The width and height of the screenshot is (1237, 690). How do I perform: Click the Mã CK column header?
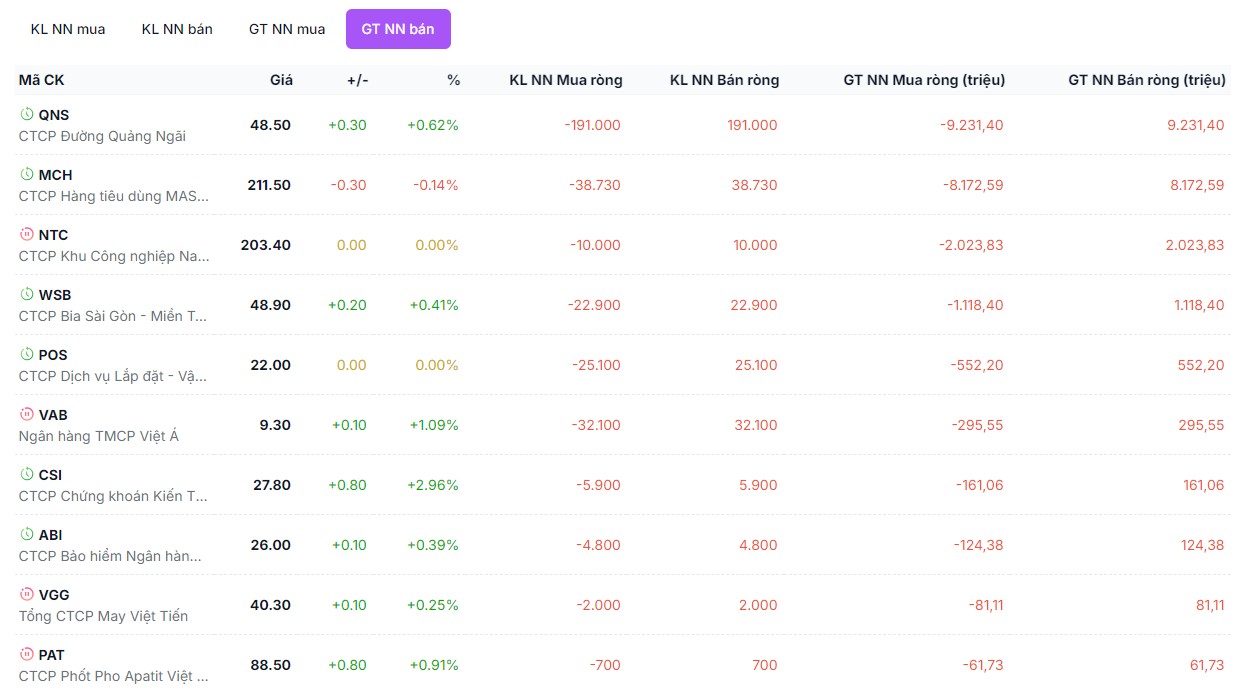41,80
